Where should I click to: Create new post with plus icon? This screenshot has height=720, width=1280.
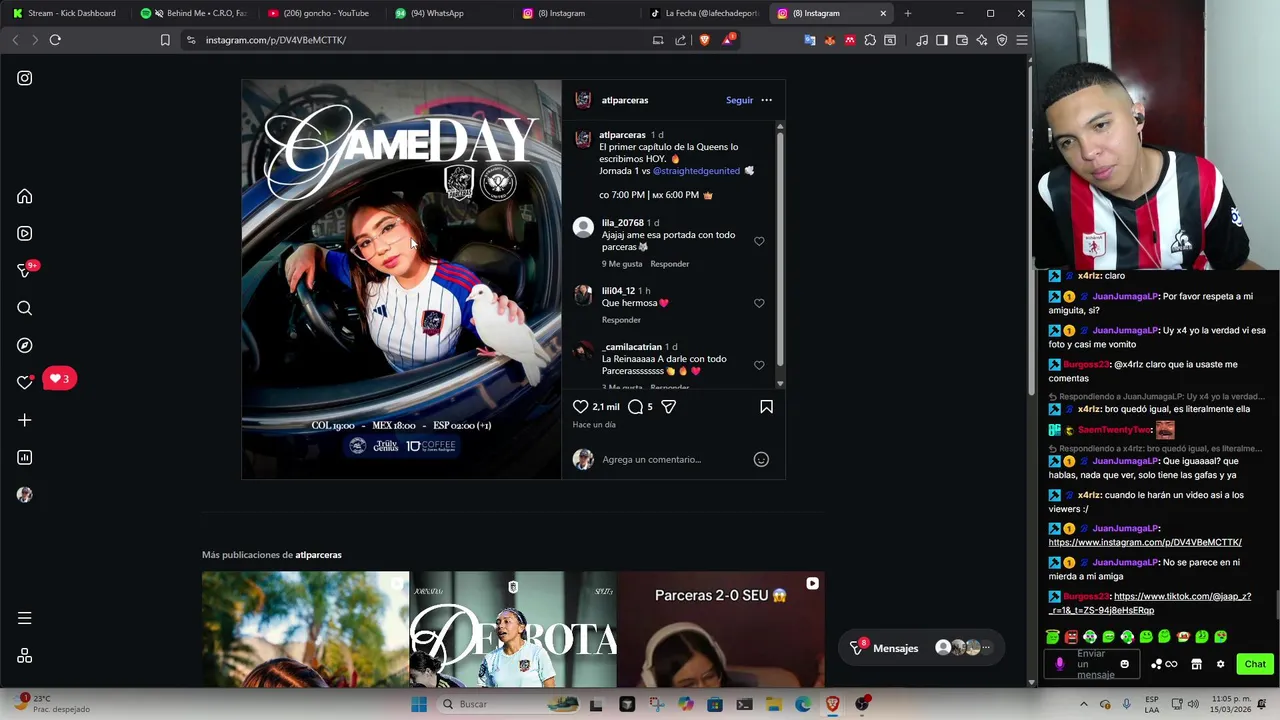pos(25,421)
